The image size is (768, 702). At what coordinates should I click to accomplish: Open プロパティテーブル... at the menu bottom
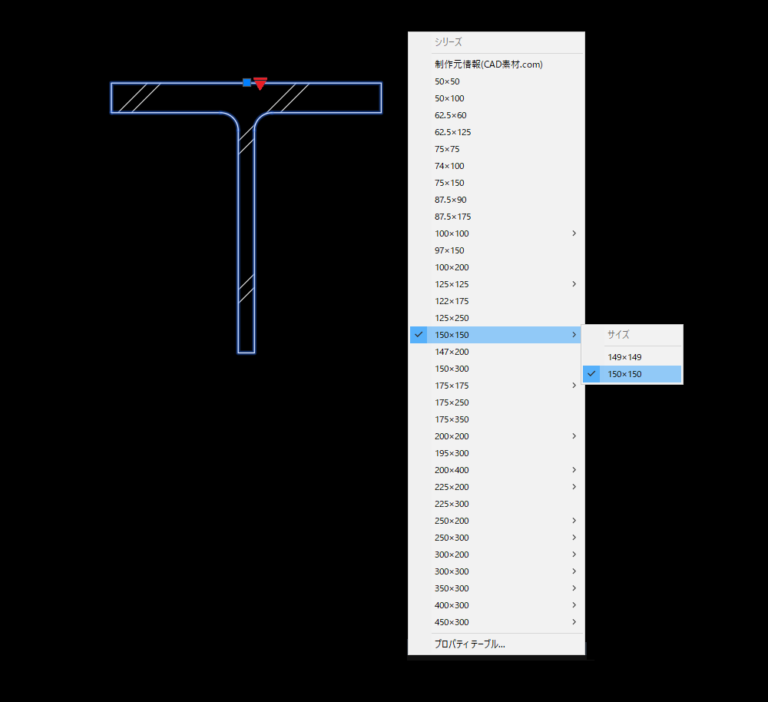tap(470, 644)
